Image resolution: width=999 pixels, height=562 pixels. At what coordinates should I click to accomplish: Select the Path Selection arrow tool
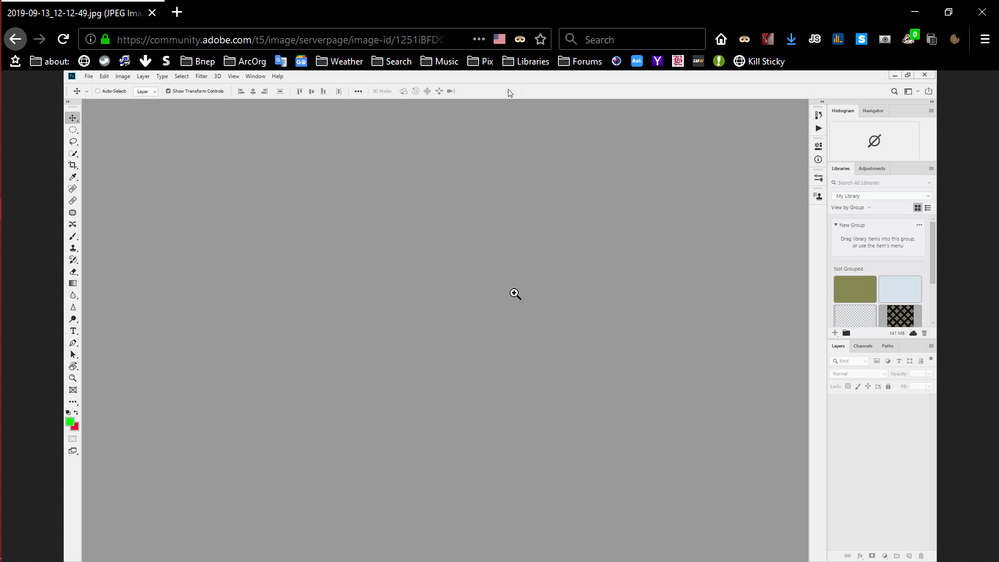73,355
